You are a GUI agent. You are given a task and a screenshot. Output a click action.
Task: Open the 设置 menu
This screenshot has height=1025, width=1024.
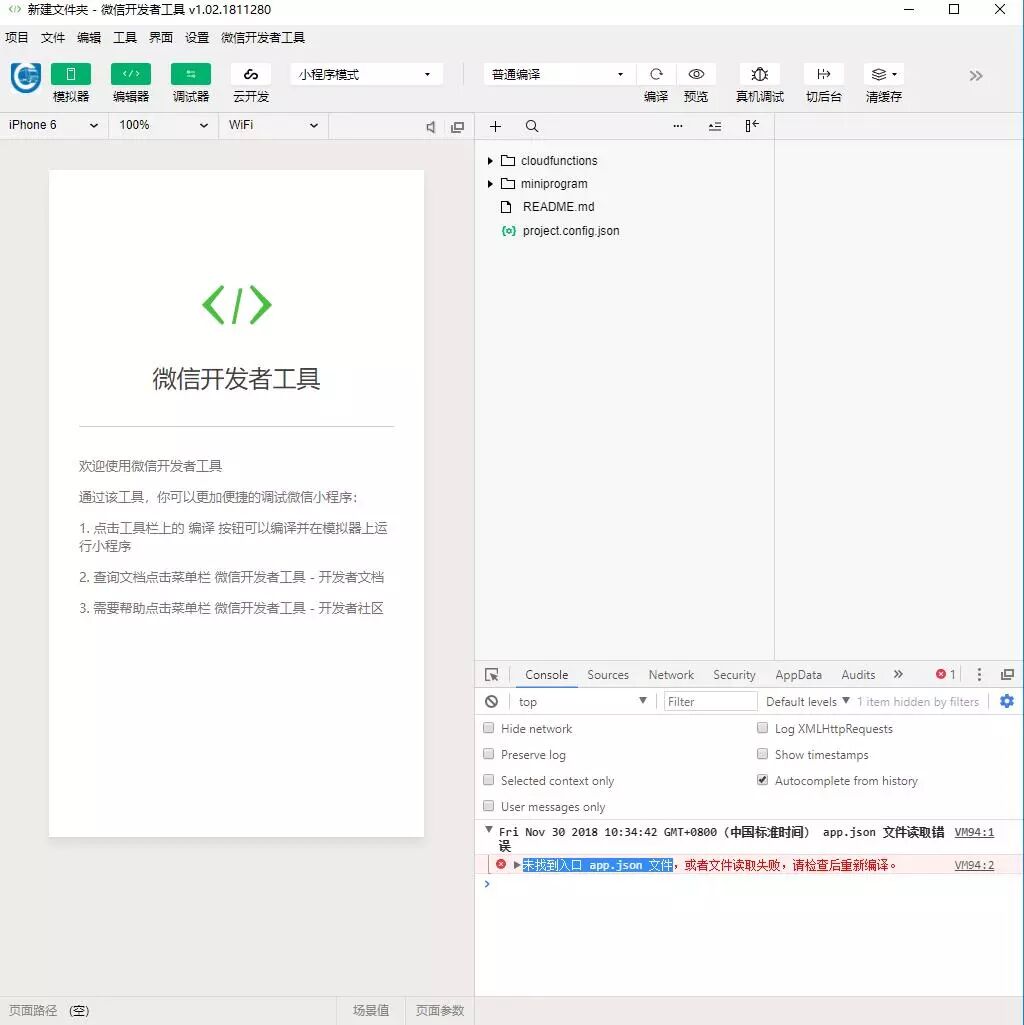[x=196, y=38]
